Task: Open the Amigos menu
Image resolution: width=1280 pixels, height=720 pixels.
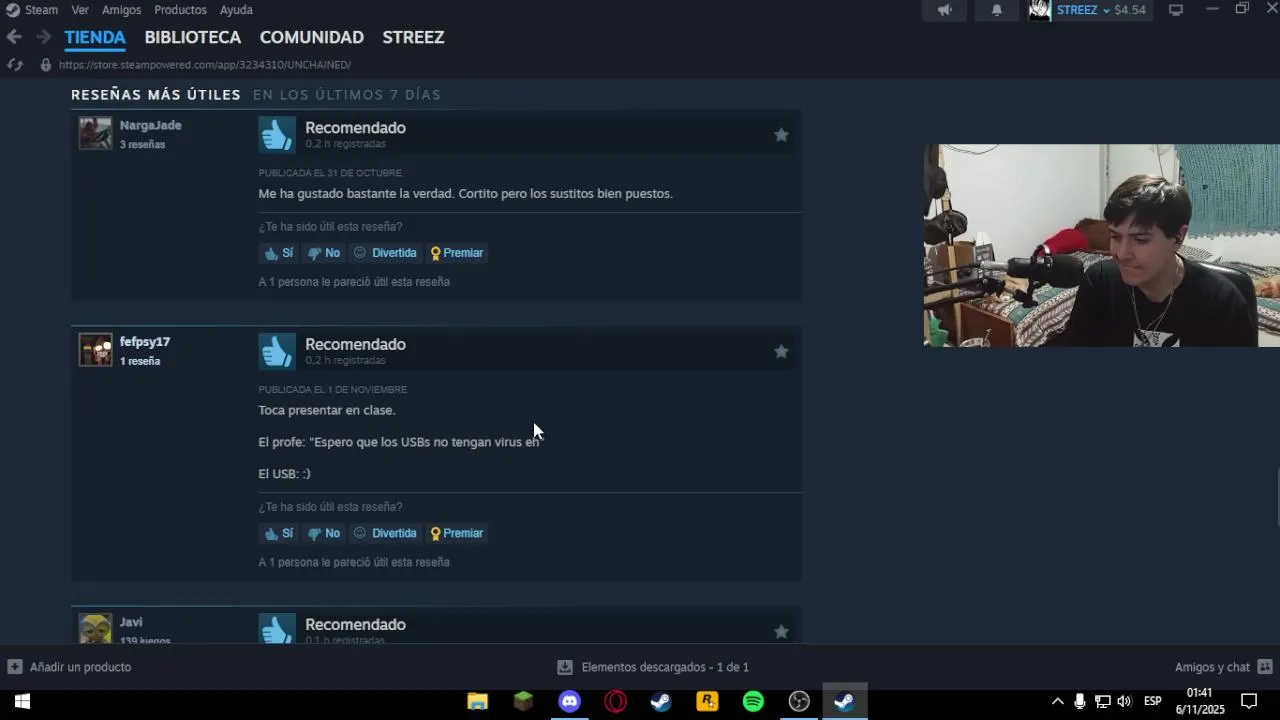Action: point(121,10)
